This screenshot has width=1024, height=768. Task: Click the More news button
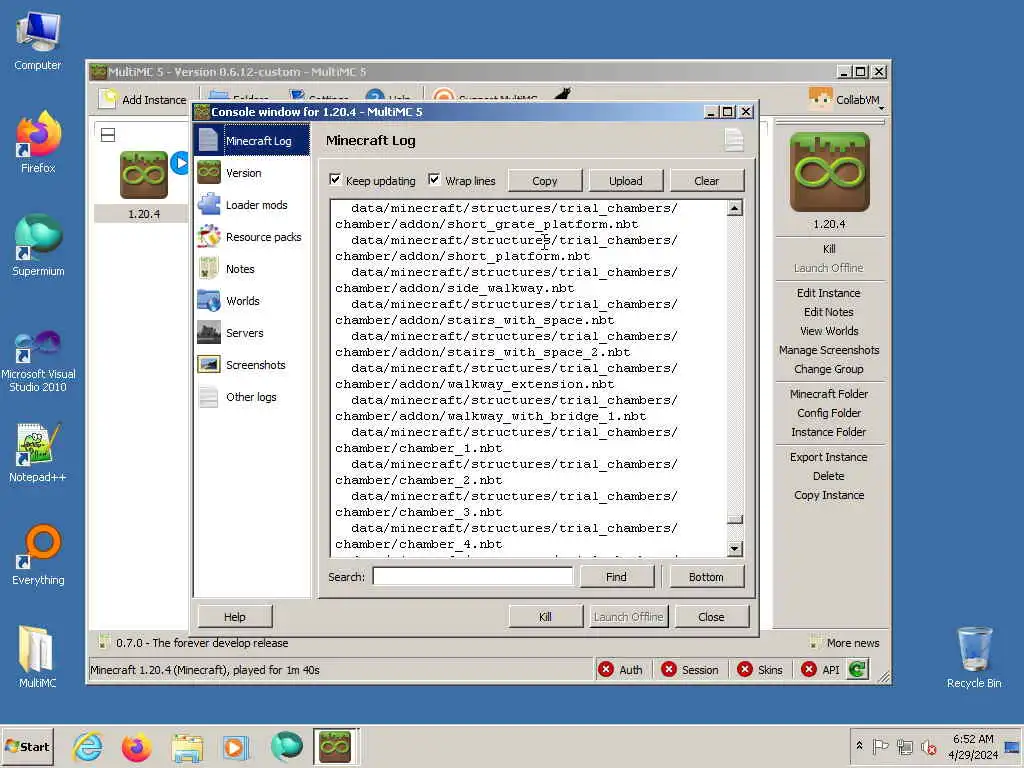844,643
